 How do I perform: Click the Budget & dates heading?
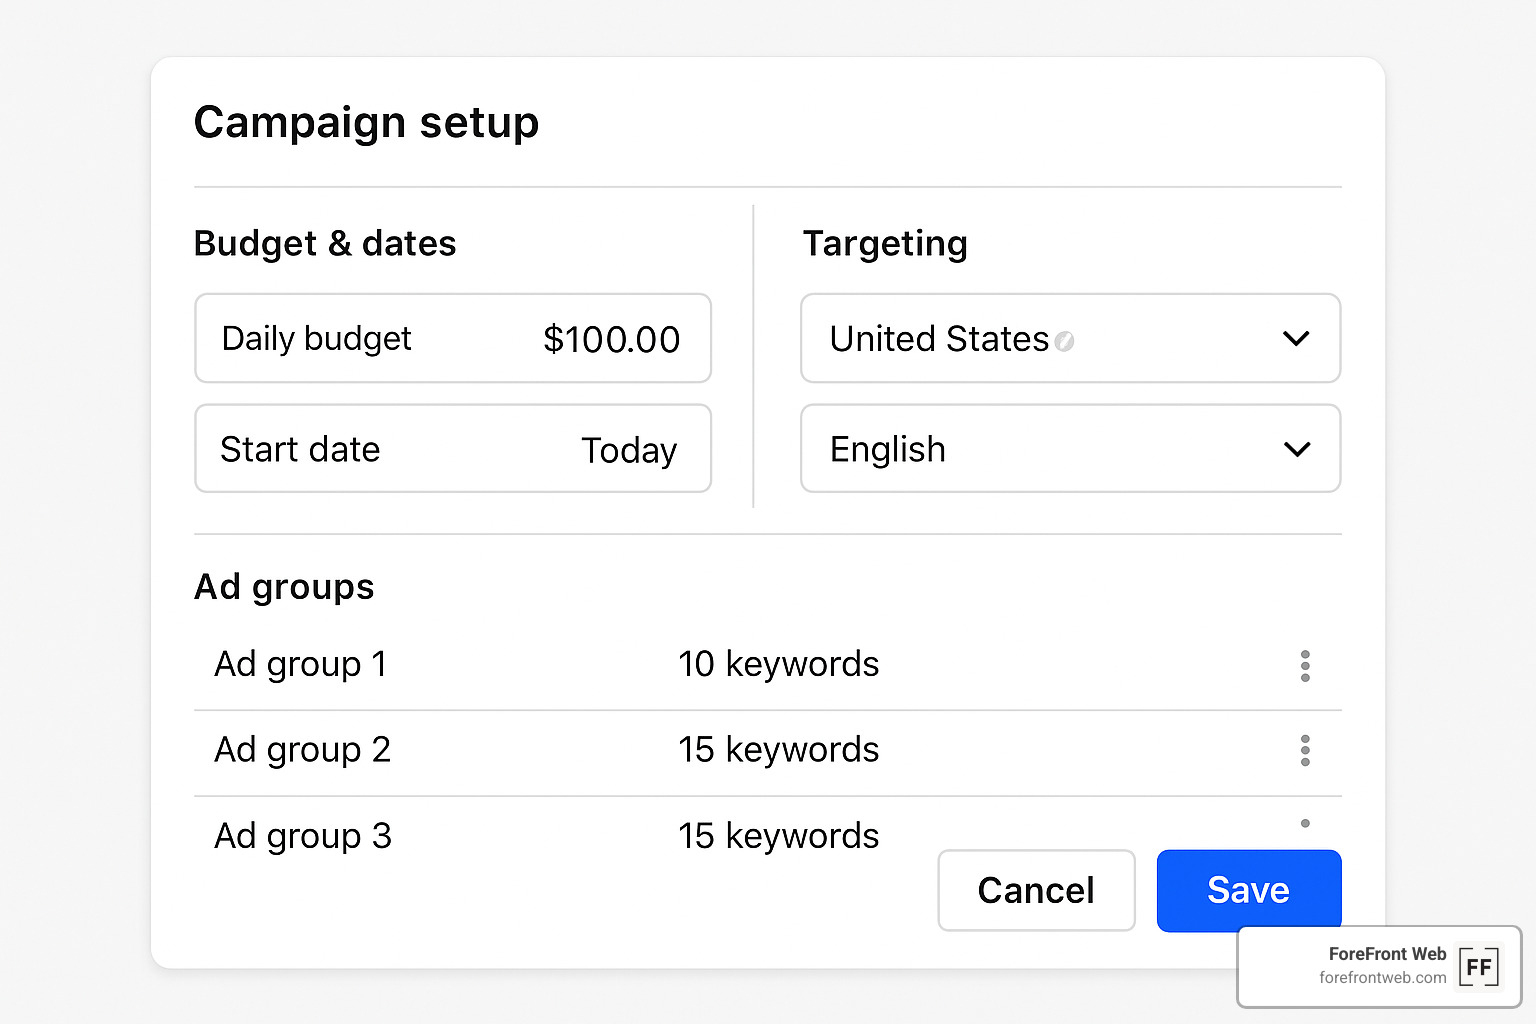325,243
